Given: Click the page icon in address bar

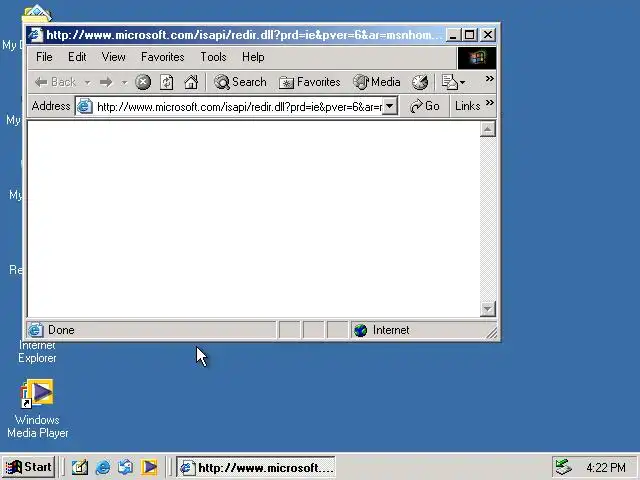Looking at the screenshot, I should (85, 107).
